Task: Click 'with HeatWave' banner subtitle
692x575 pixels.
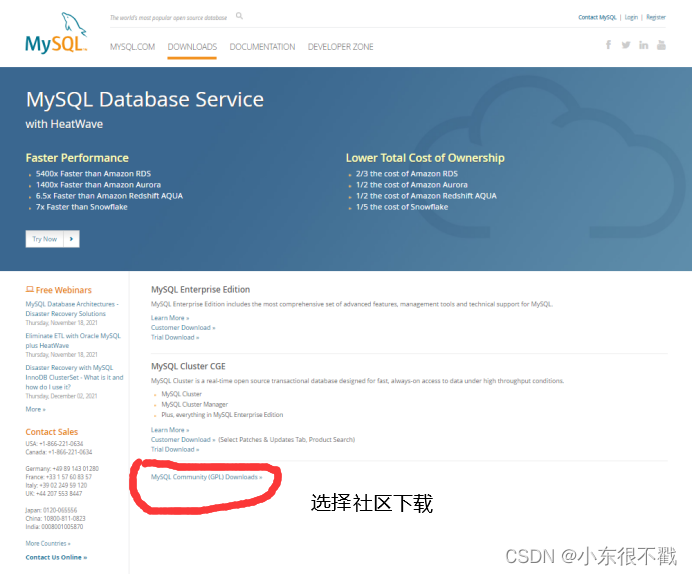Action: 64,124
